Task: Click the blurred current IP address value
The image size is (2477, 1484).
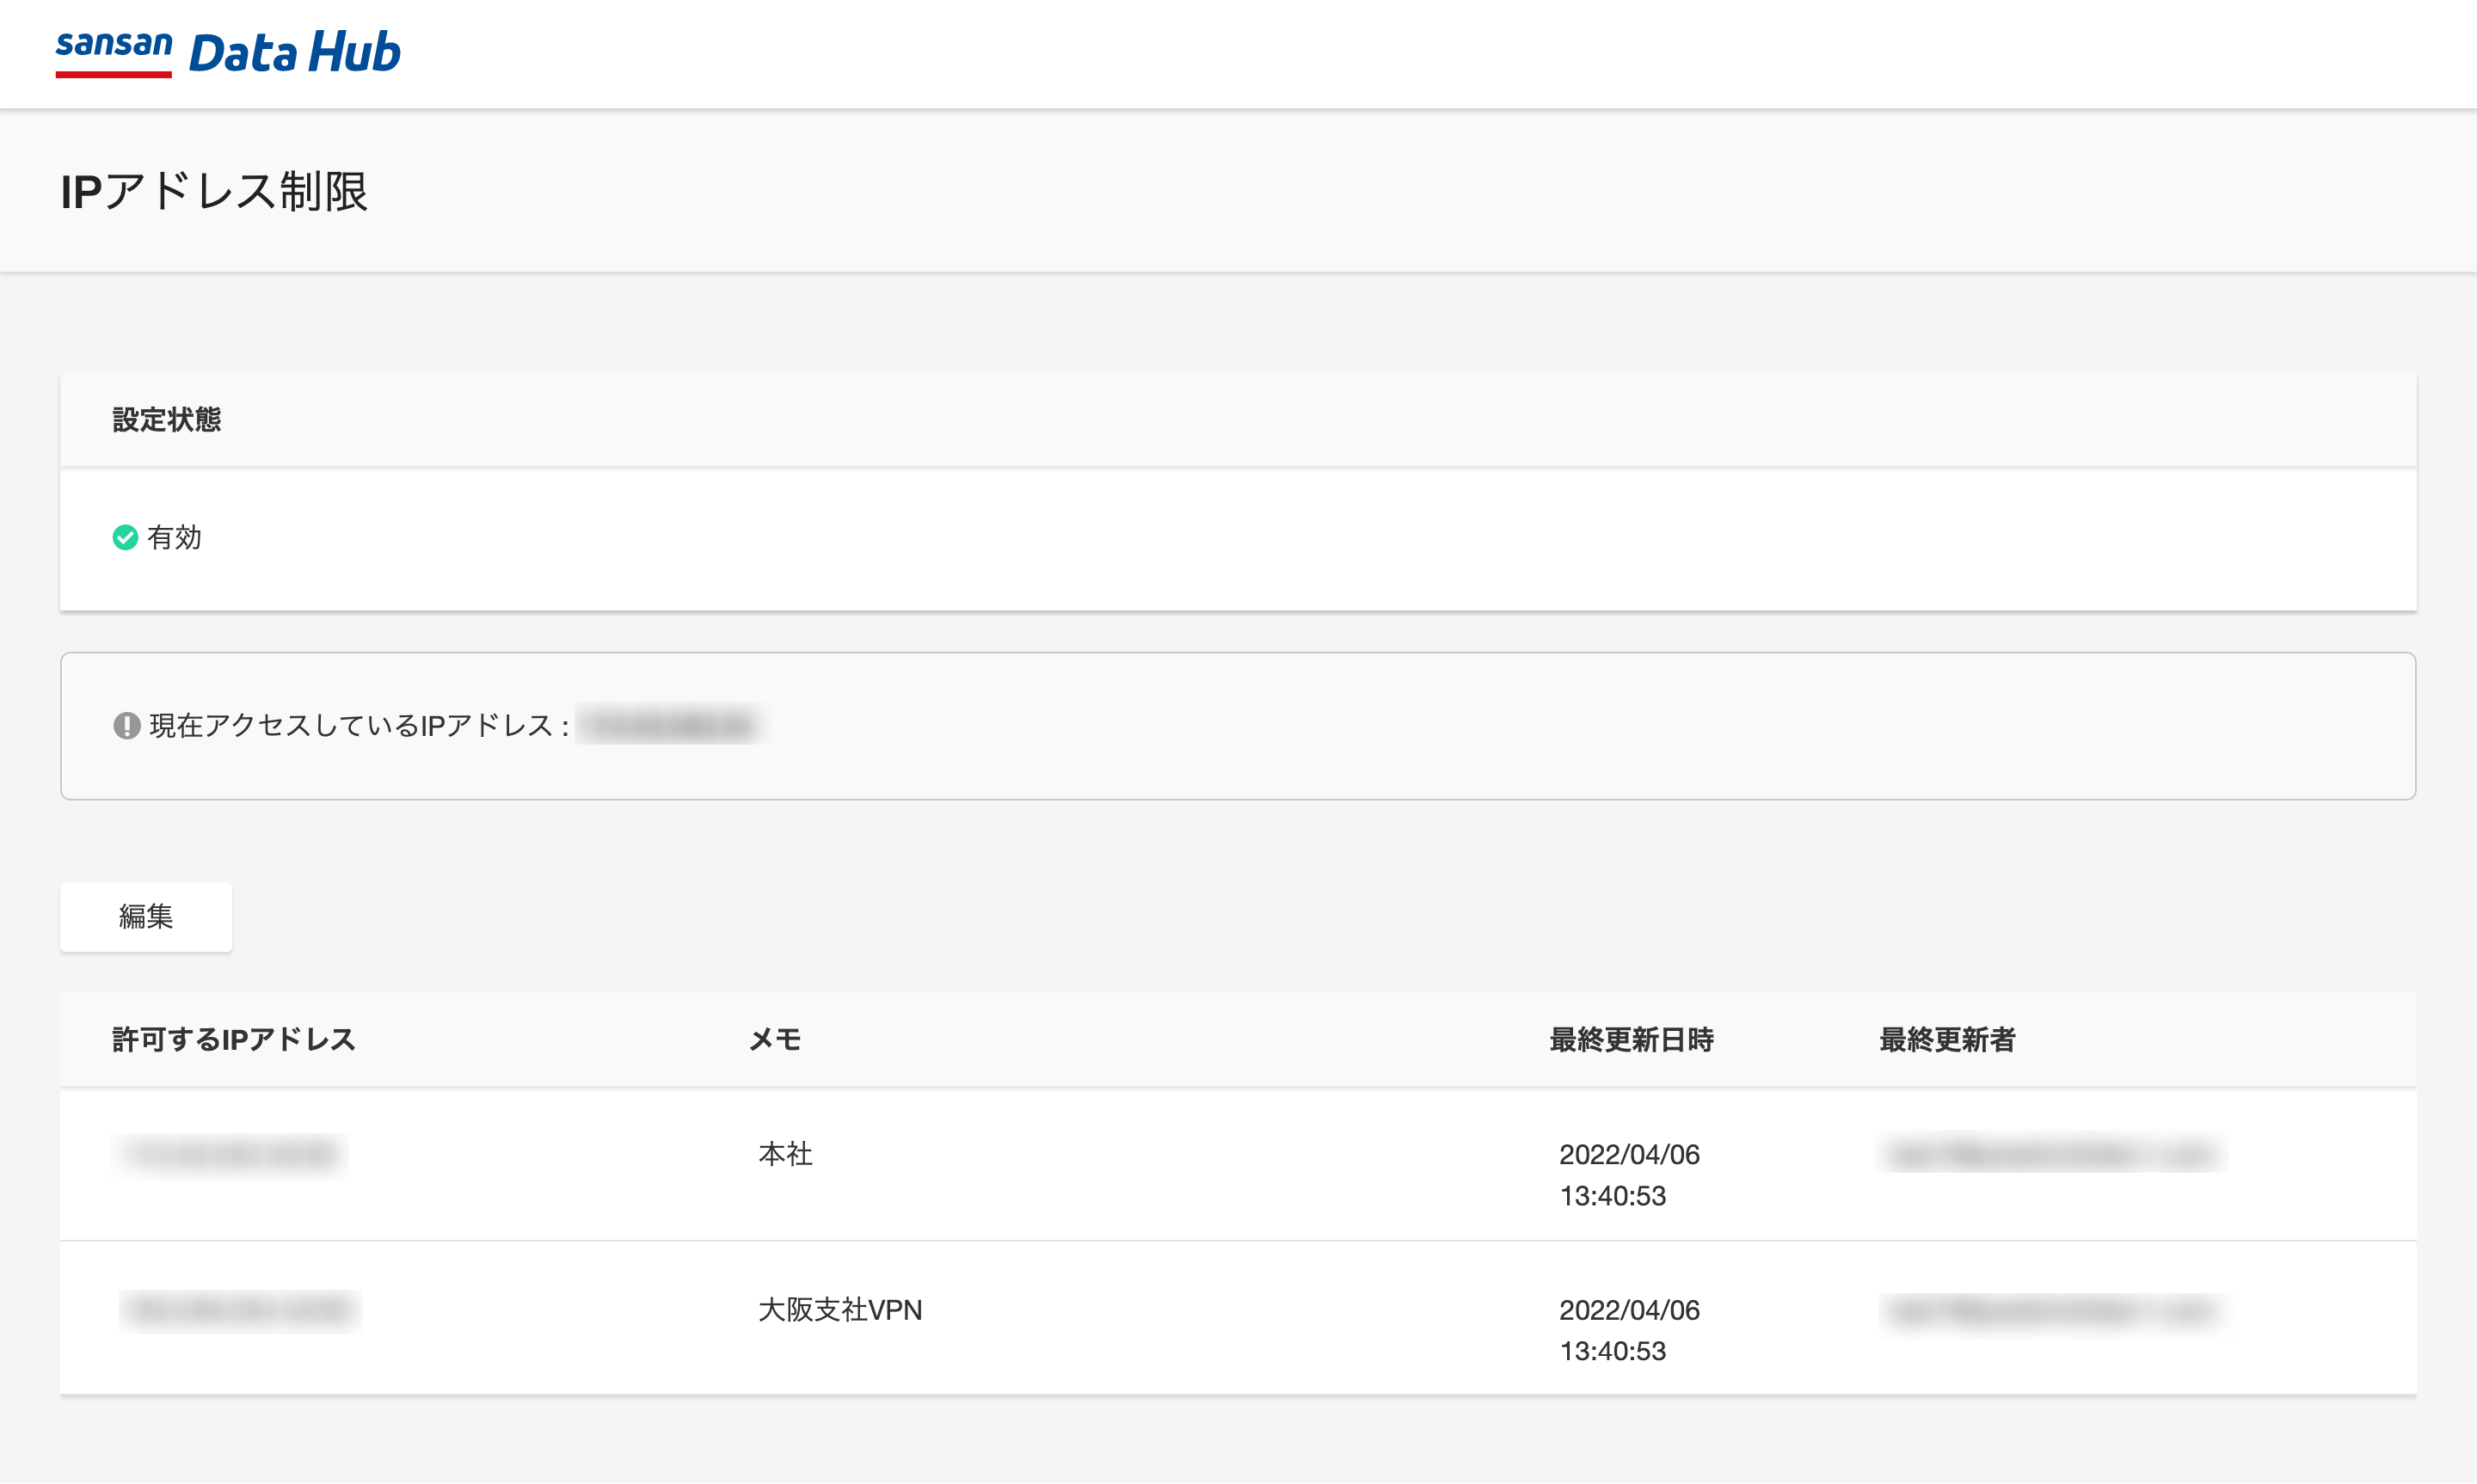Action: click(x=669, y=725)
